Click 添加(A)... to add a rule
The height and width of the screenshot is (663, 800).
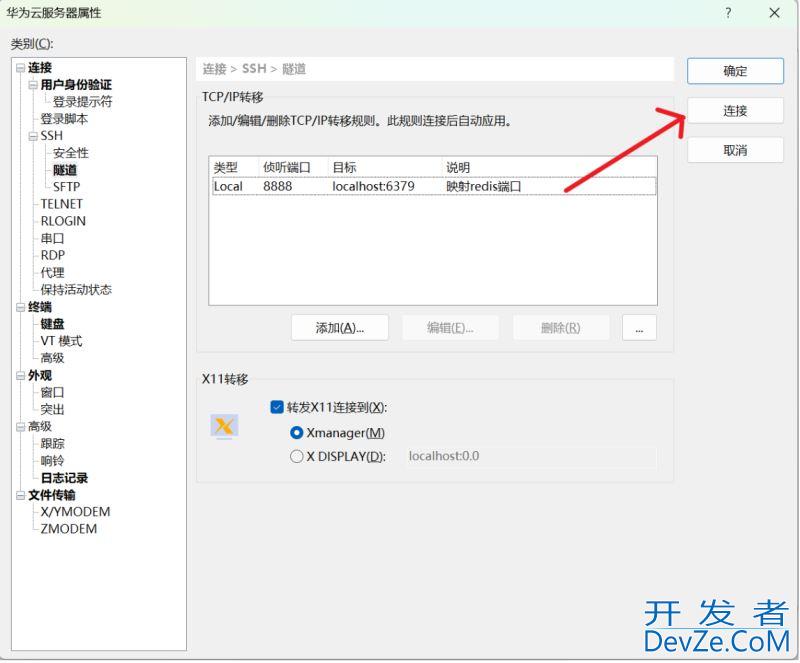[340, 328]
